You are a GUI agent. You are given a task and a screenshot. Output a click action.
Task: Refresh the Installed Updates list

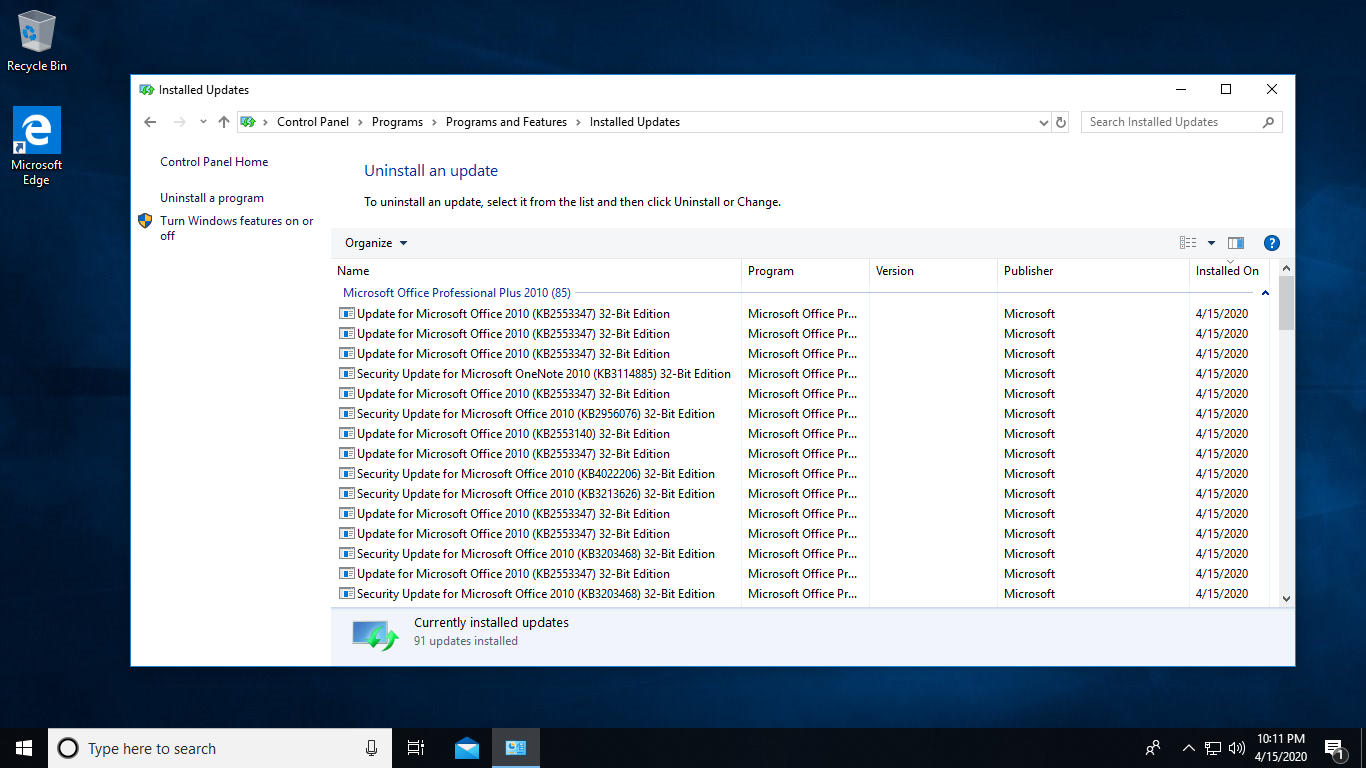pos(1061,122)
